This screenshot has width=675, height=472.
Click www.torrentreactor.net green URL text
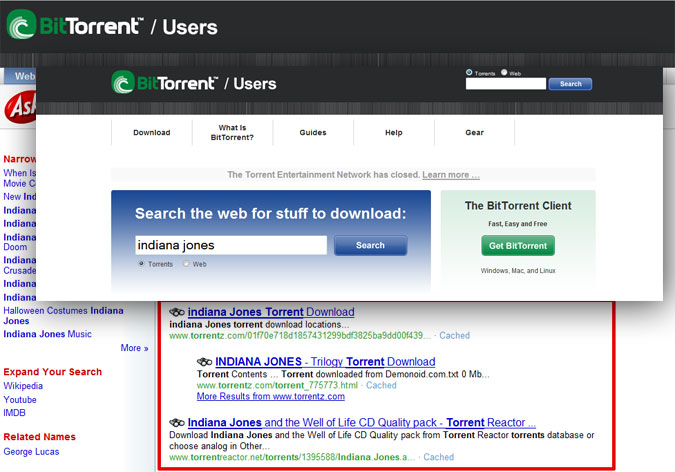click(292, 457)
